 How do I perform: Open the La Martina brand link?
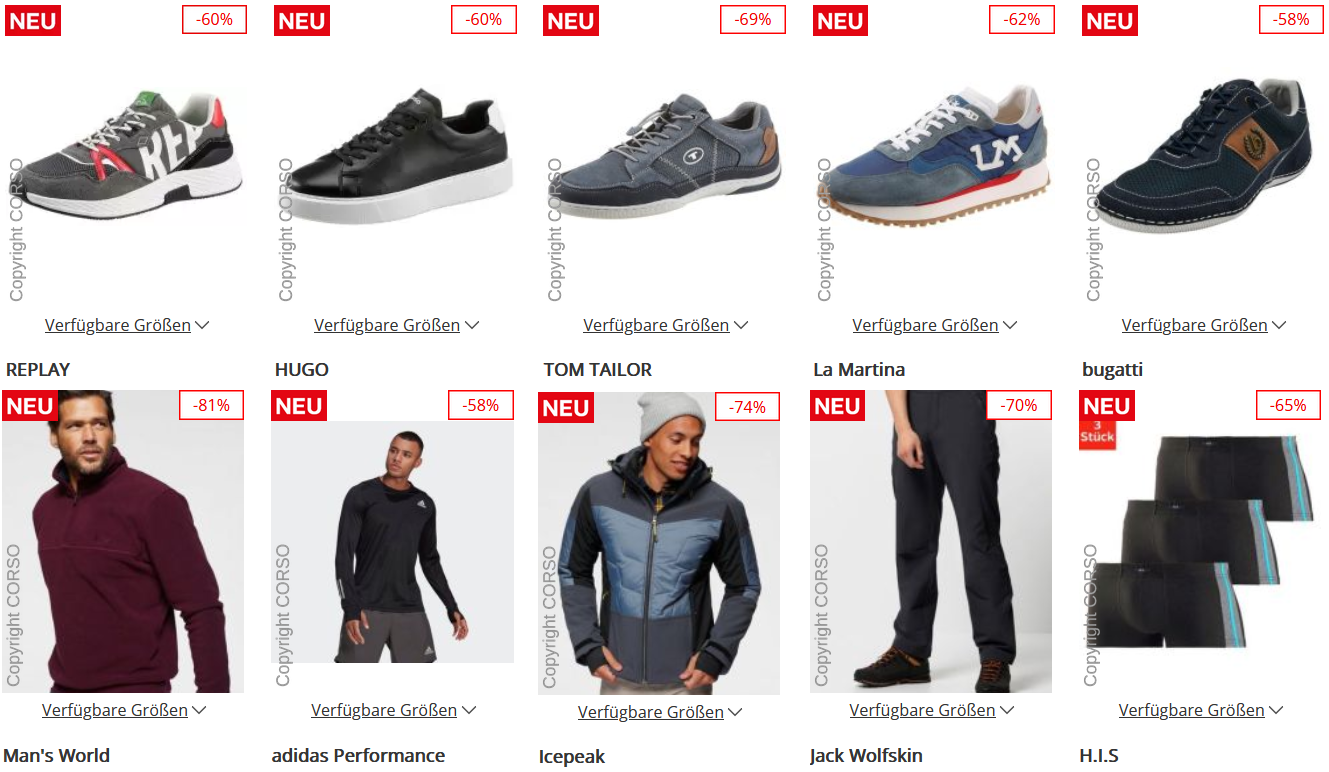(x=859, y=369)
